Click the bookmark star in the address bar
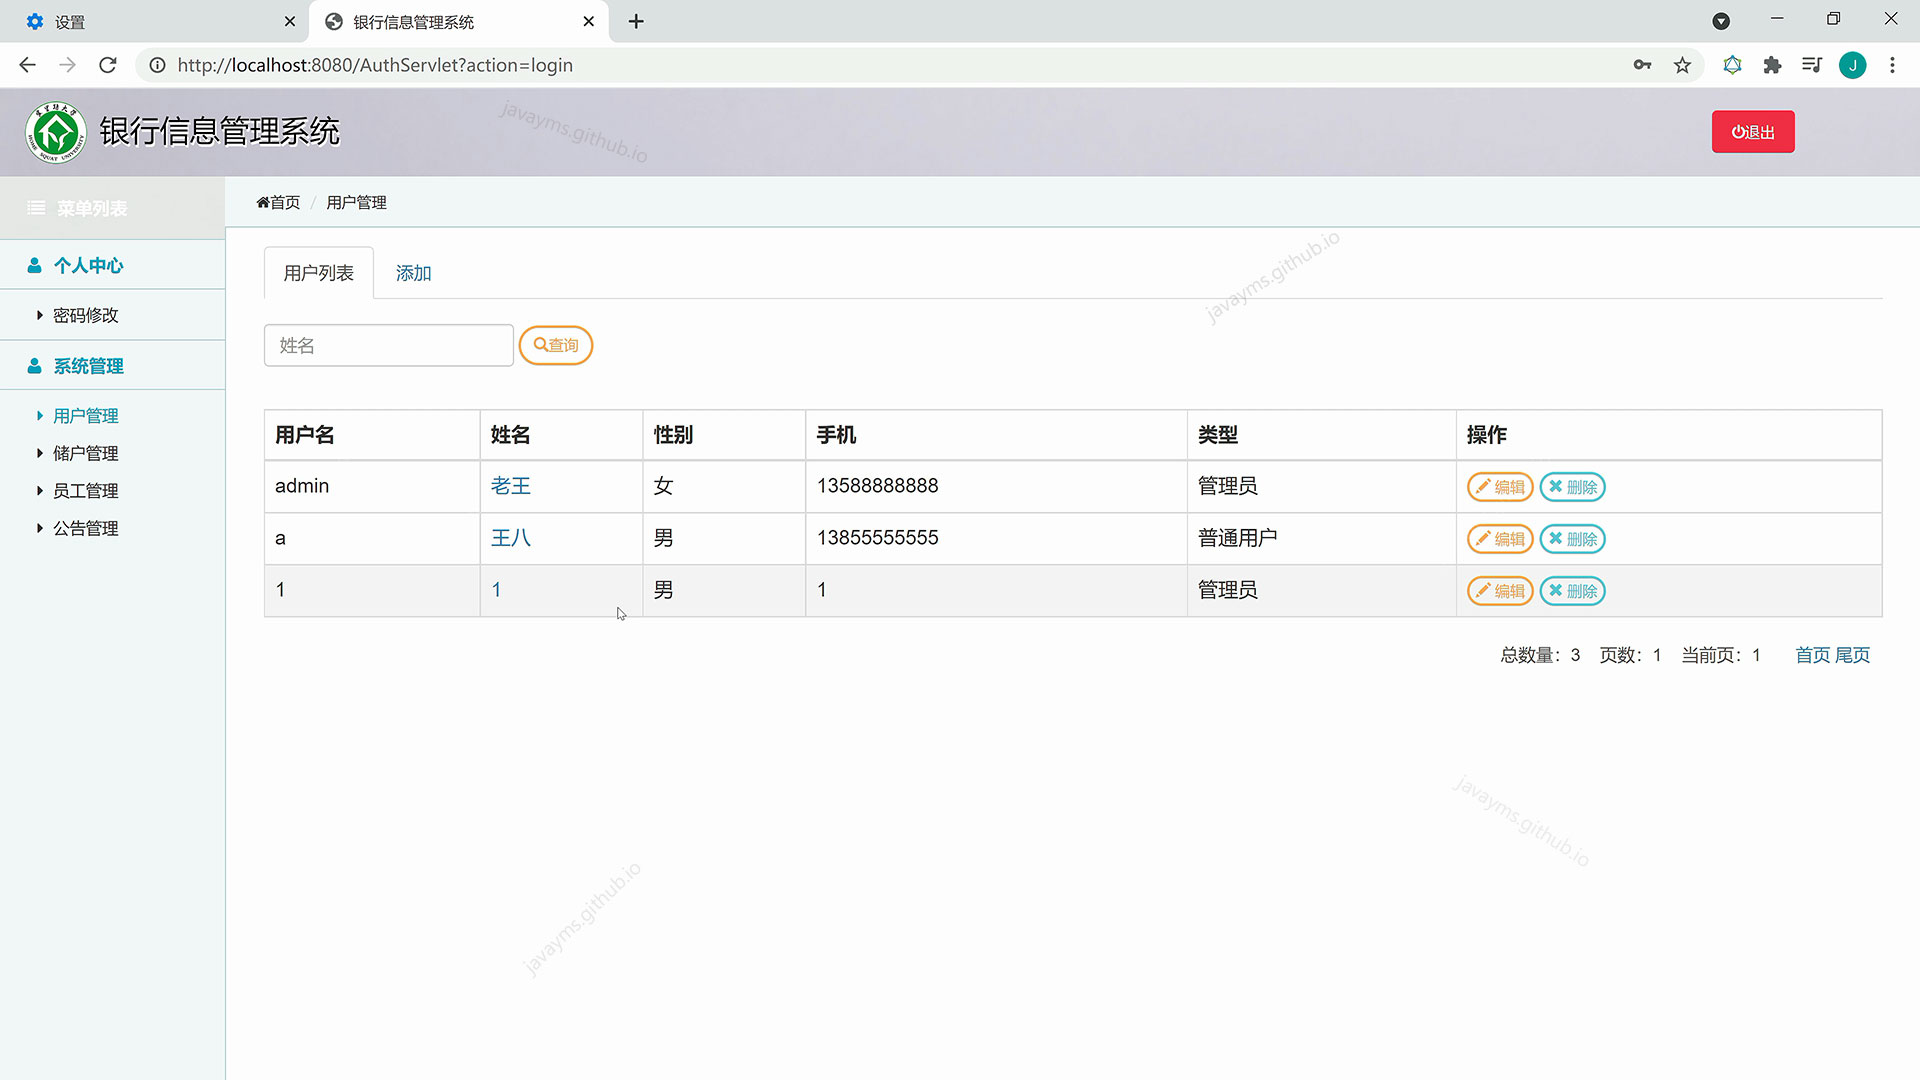 (x=1683, y=64)
